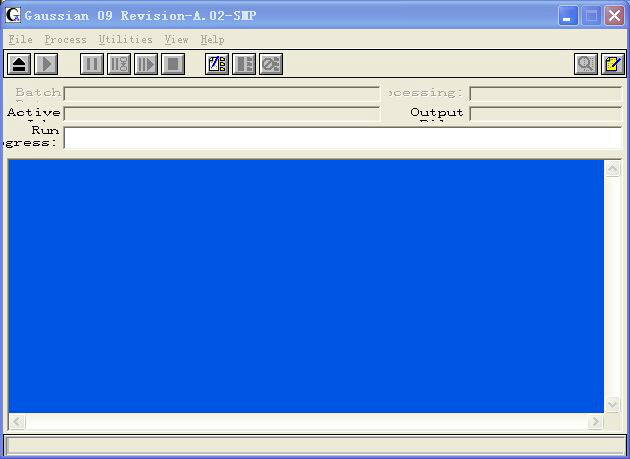Open output file with magnifier icon
The image size is (630, 459).
[x=586, y=64]
